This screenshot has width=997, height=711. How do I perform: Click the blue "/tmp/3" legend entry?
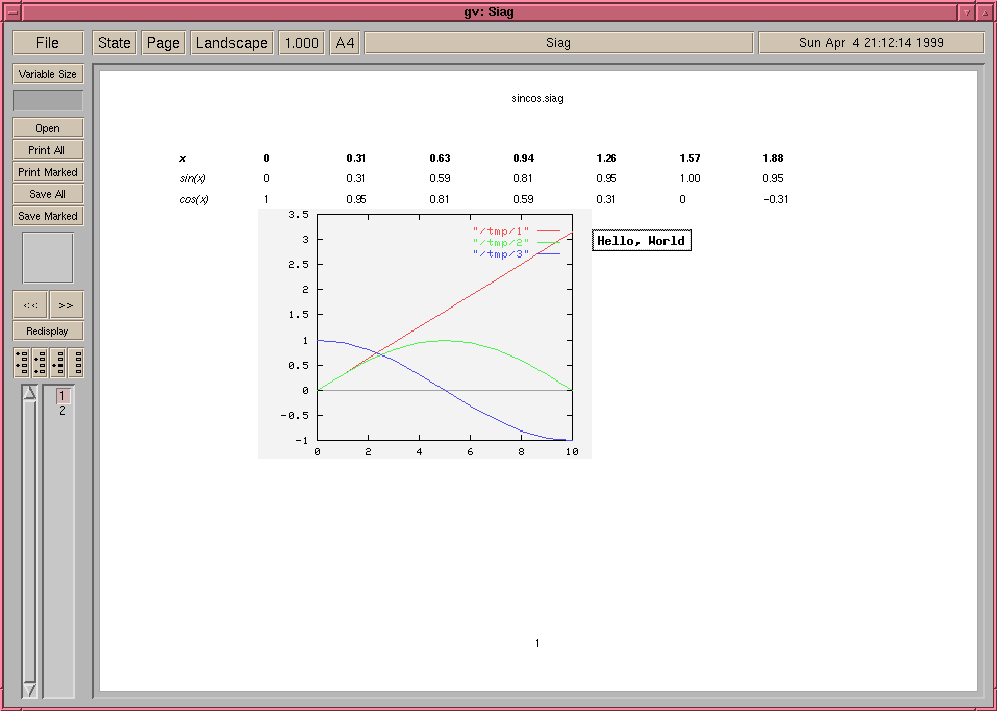pyautogui.click(x=516, y=254)
